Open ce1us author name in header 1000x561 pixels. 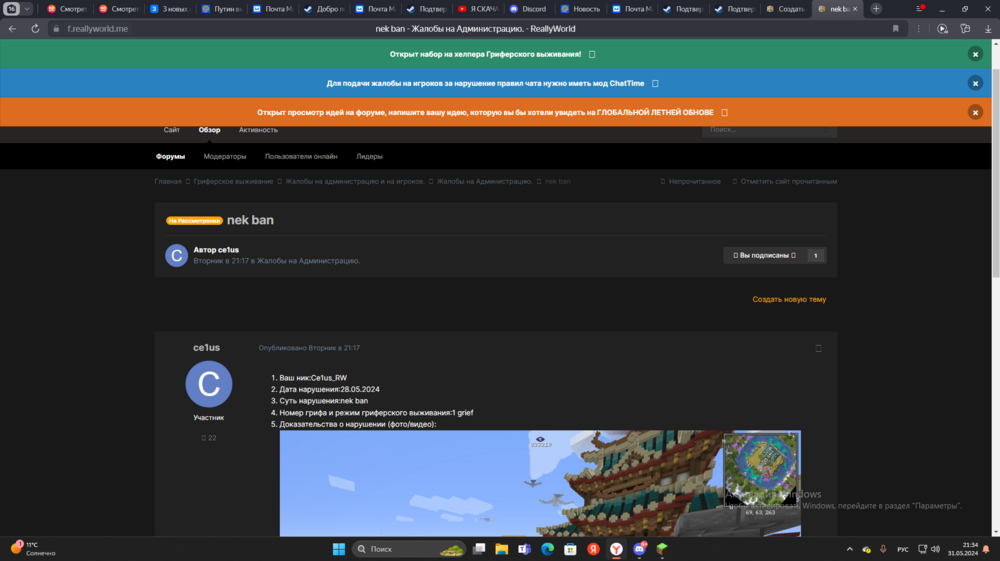[226, 250]
